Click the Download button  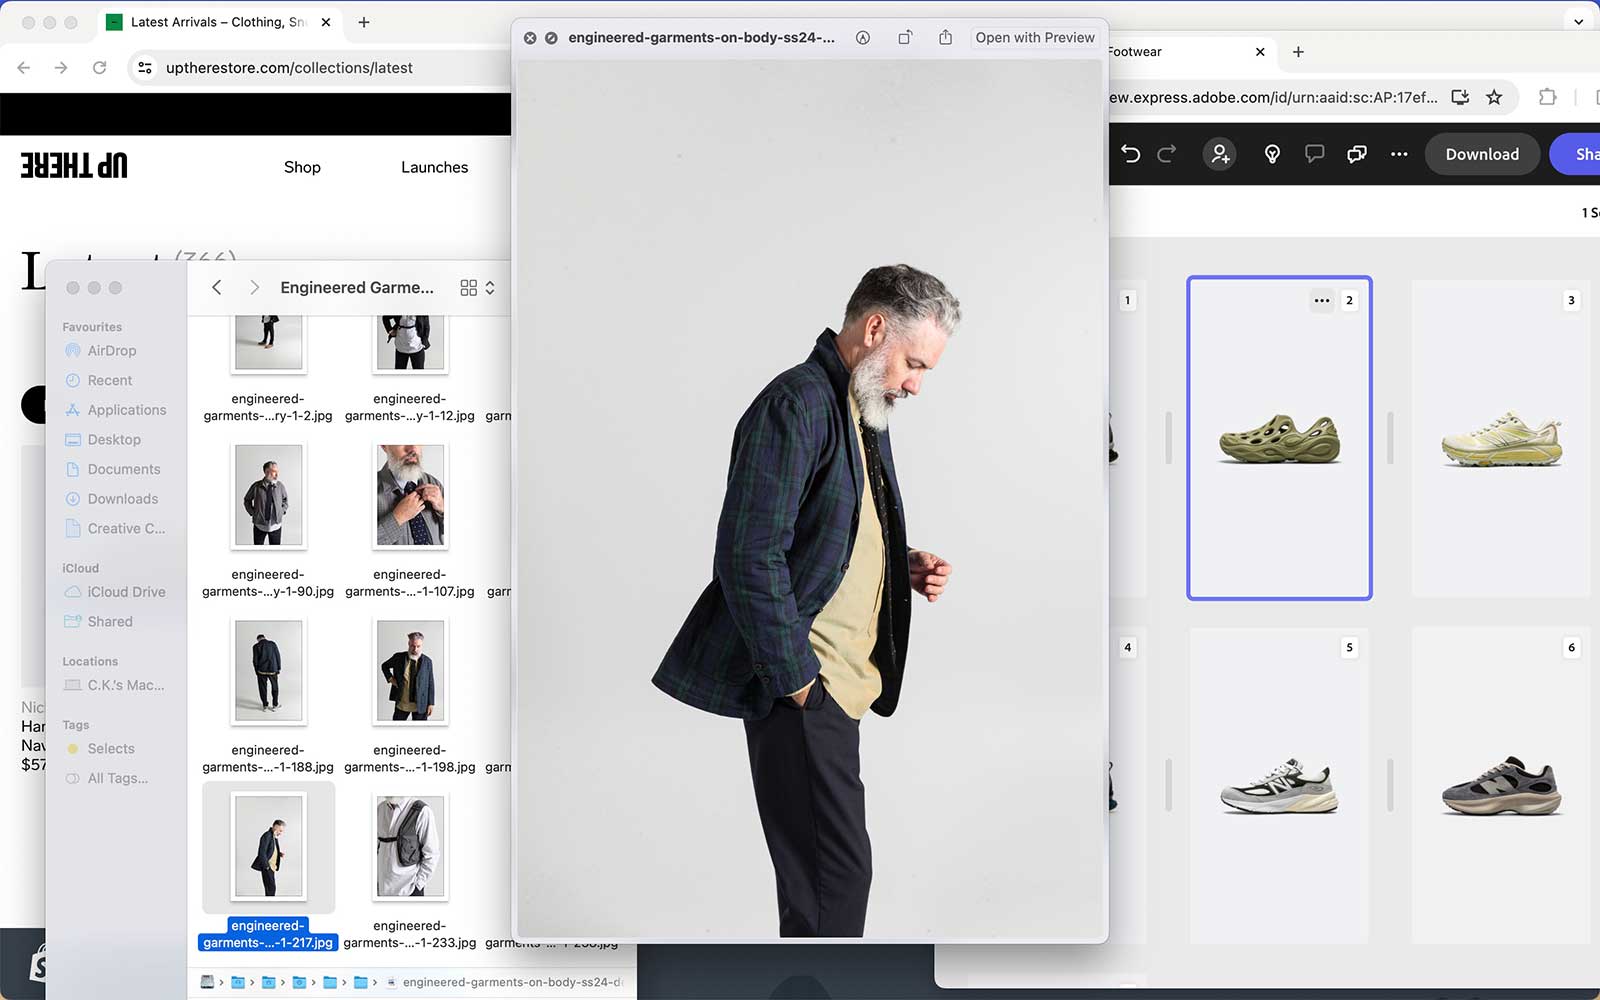pos(1481,154)
